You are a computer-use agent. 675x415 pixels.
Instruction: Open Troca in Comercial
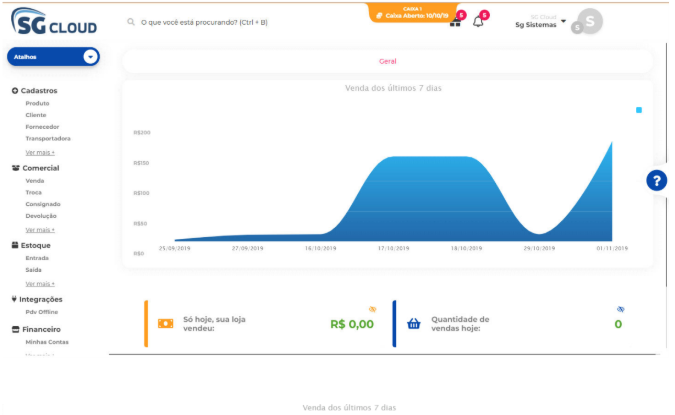click(x=34, y=192)
